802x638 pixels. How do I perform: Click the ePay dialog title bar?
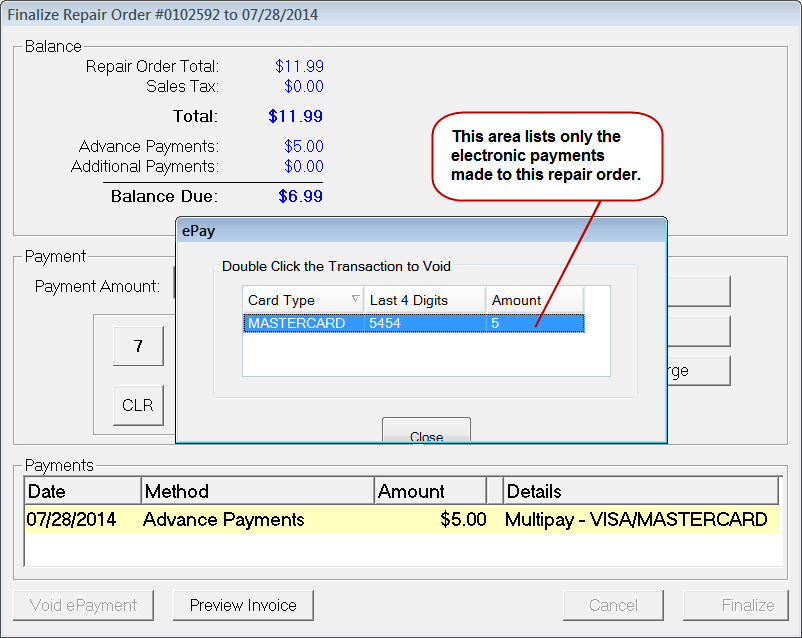coord(420,231)
